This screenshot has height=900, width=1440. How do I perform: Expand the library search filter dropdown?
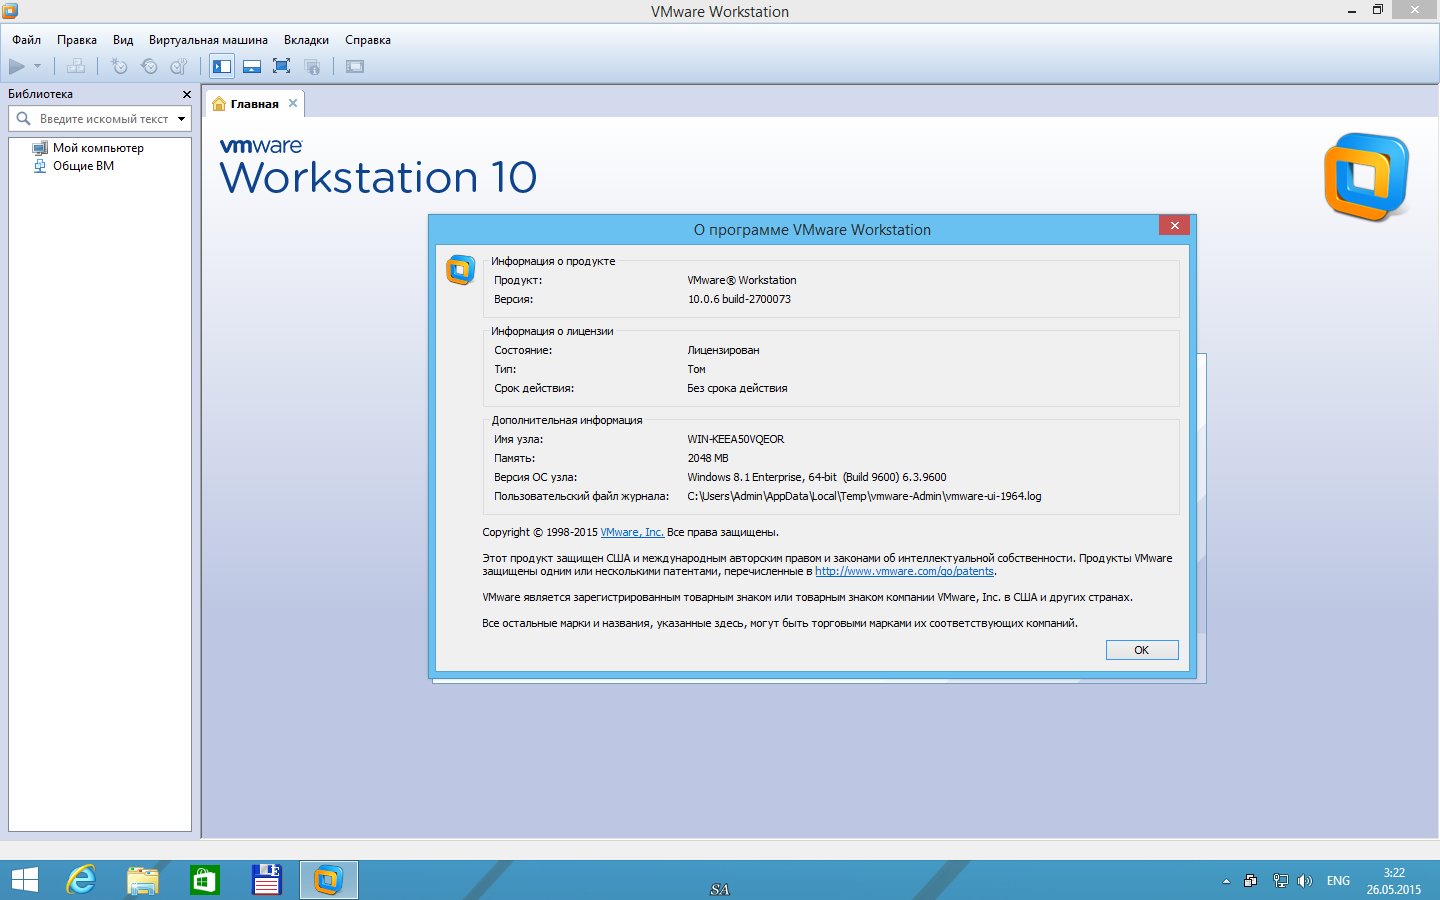click(181, 119)
